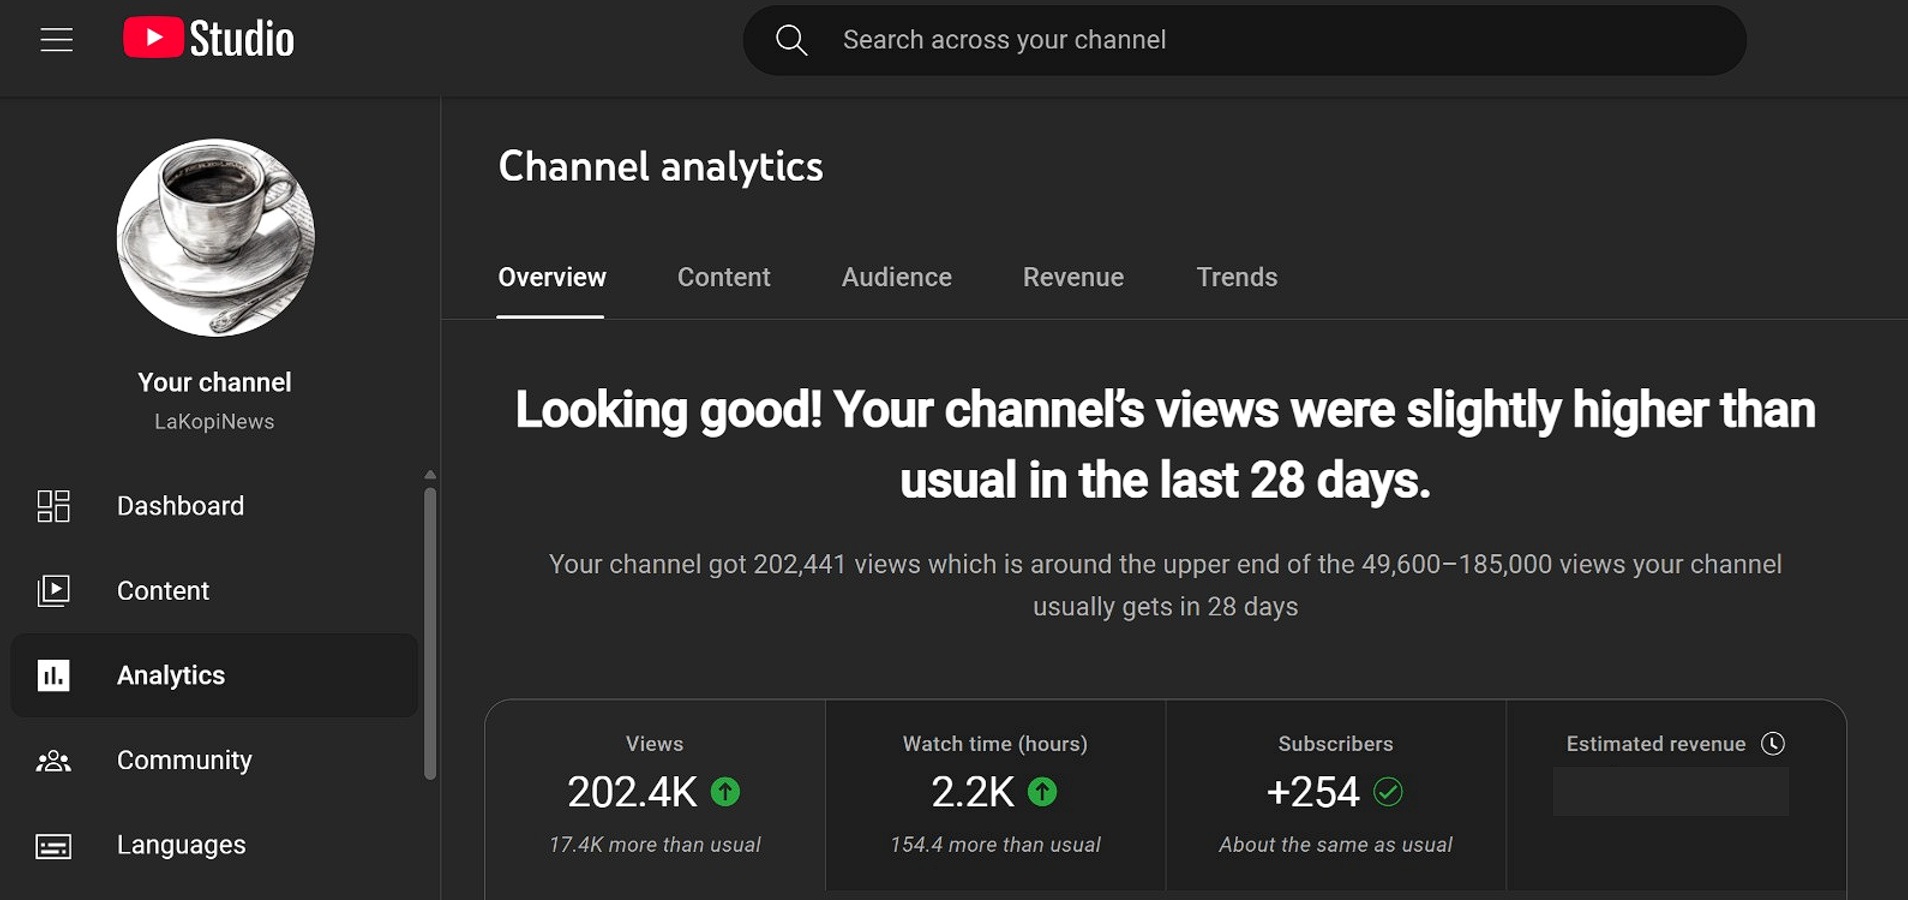Select the Trends tab
The image size is (1908, 900).
[1236, 277]
